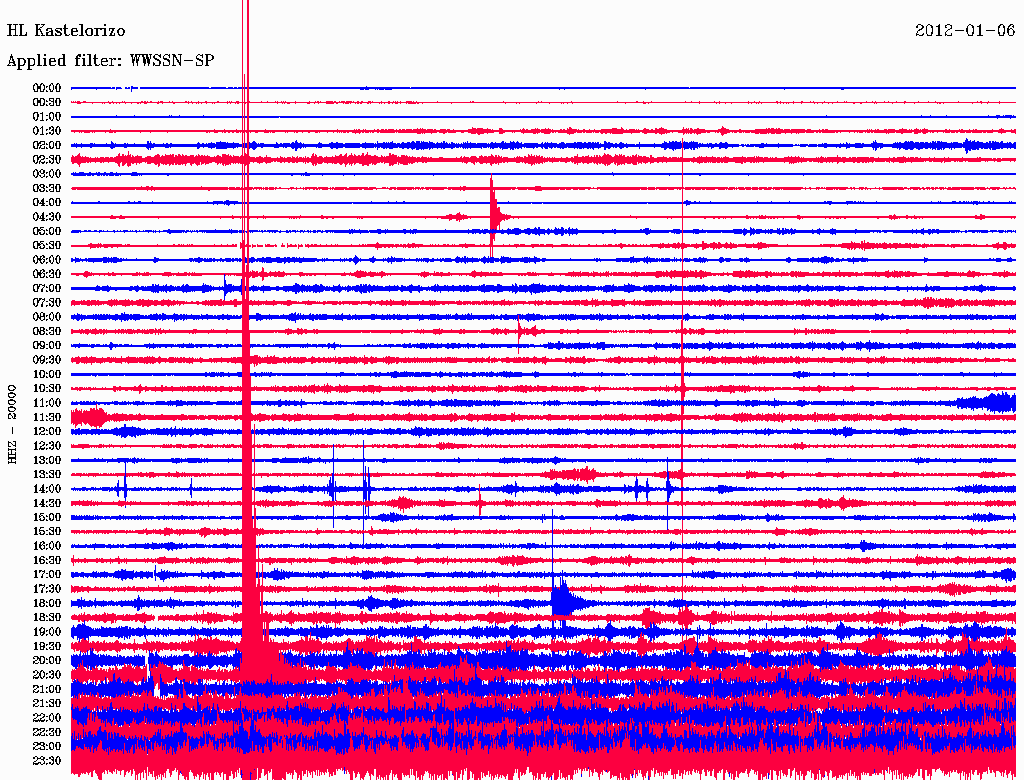1024x780 pixels.
Task: Select the 08:00 time label
Action: pyautogui.click(x=47, y=317)
